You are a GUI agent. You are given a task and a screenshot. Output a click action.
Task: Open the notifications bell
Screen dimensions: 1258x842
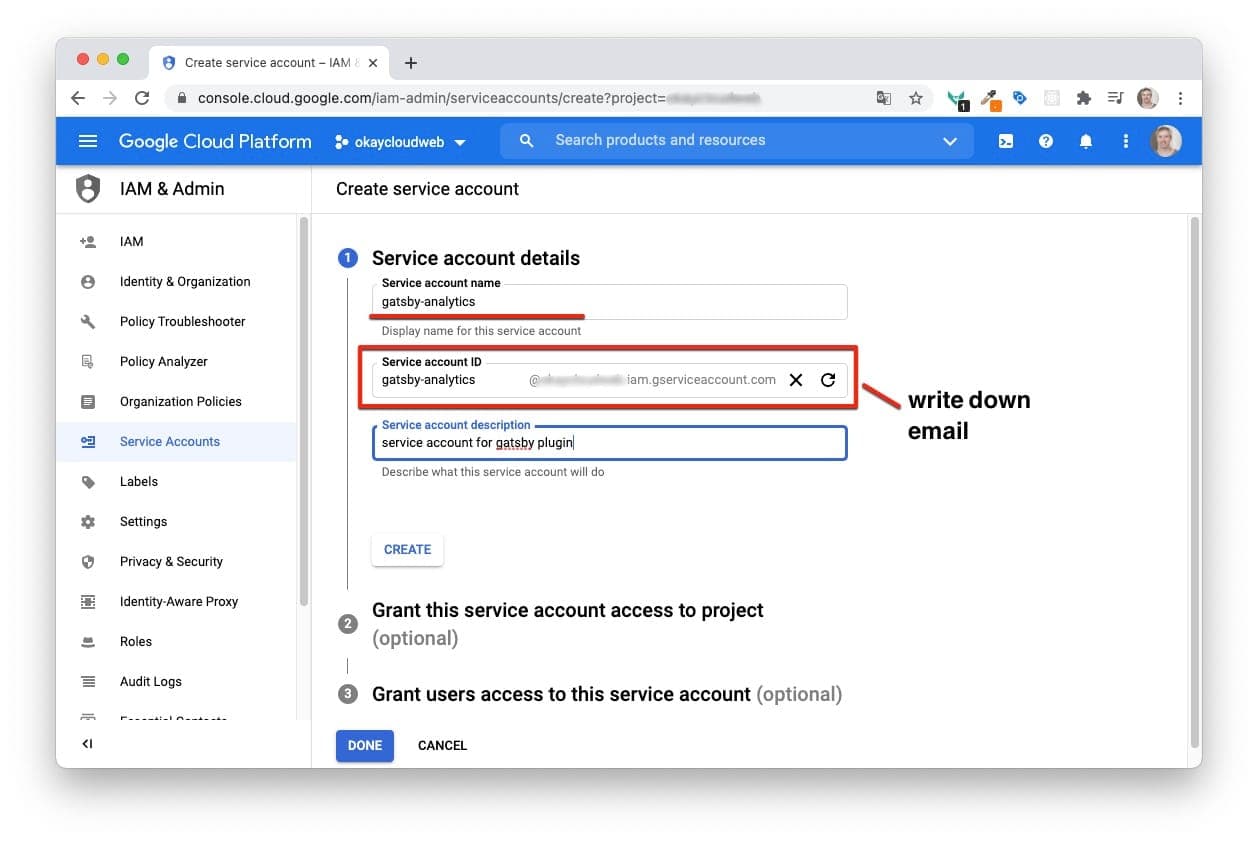tap(1086, 141)
